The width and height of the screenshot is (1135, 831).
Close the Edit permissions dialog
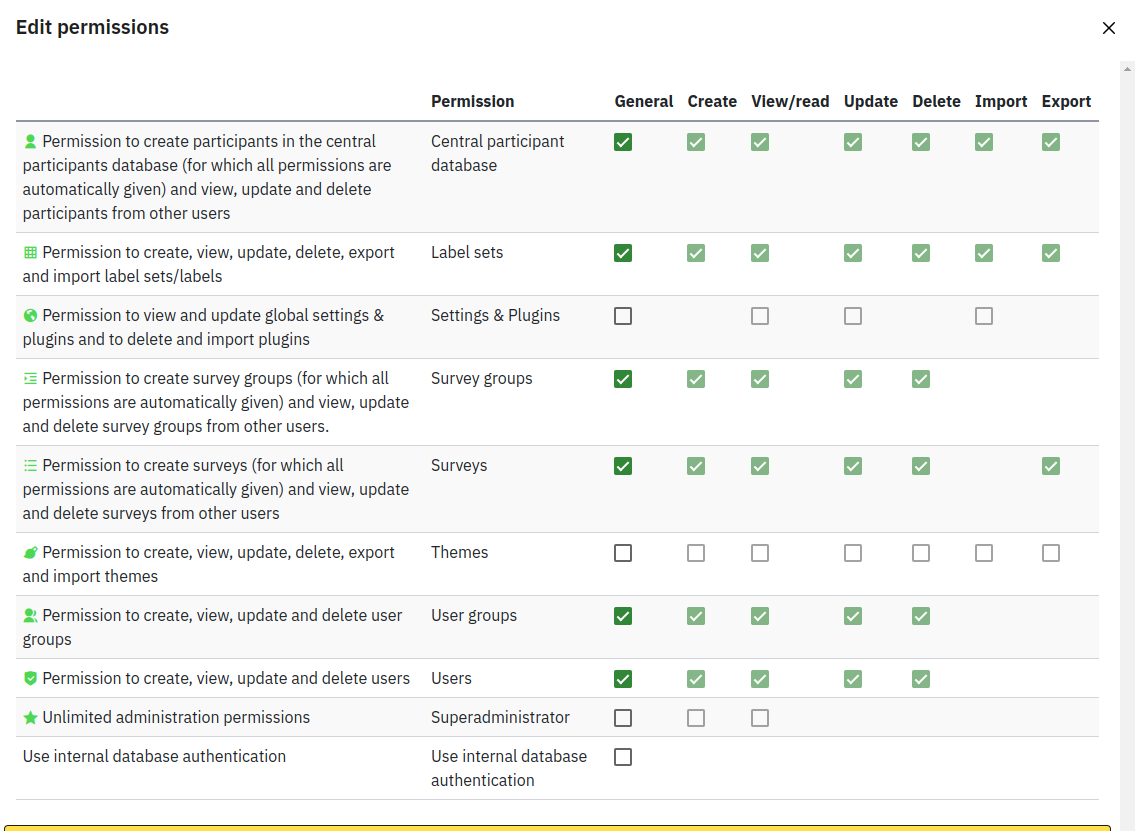coord(1108,28)
